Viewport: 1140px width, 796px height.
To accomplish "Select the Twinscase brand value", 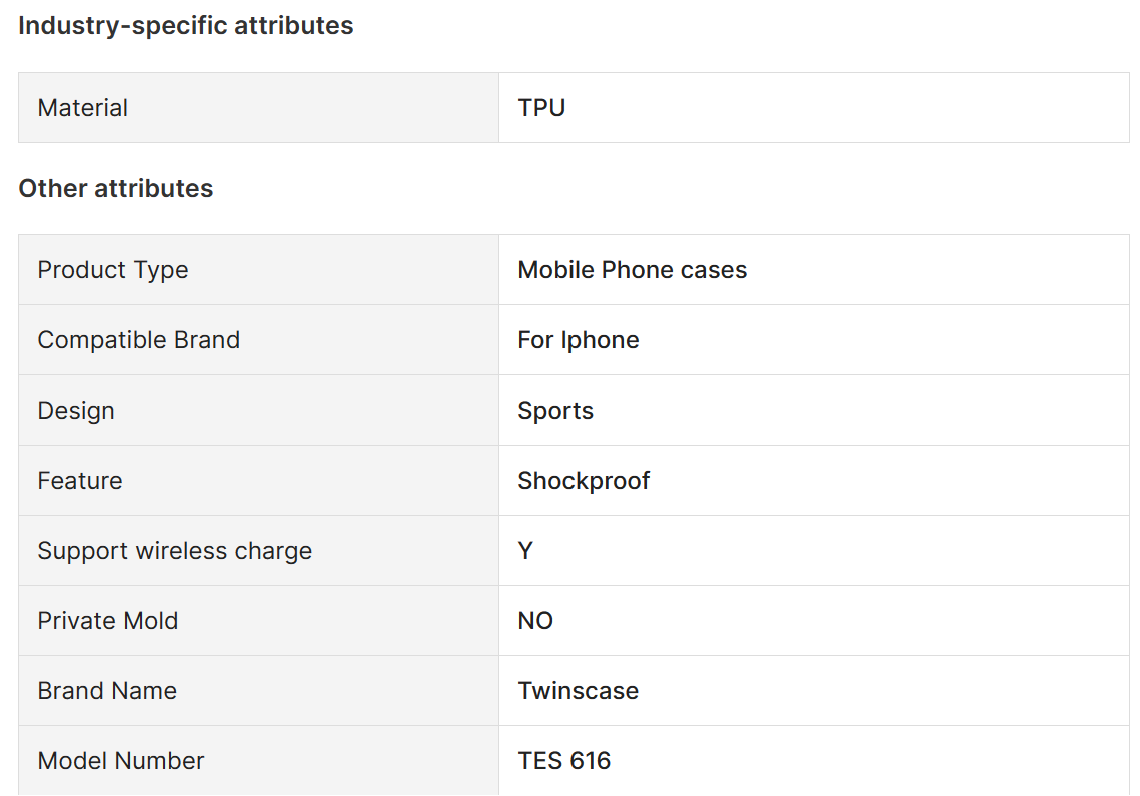I will point(578,691).
